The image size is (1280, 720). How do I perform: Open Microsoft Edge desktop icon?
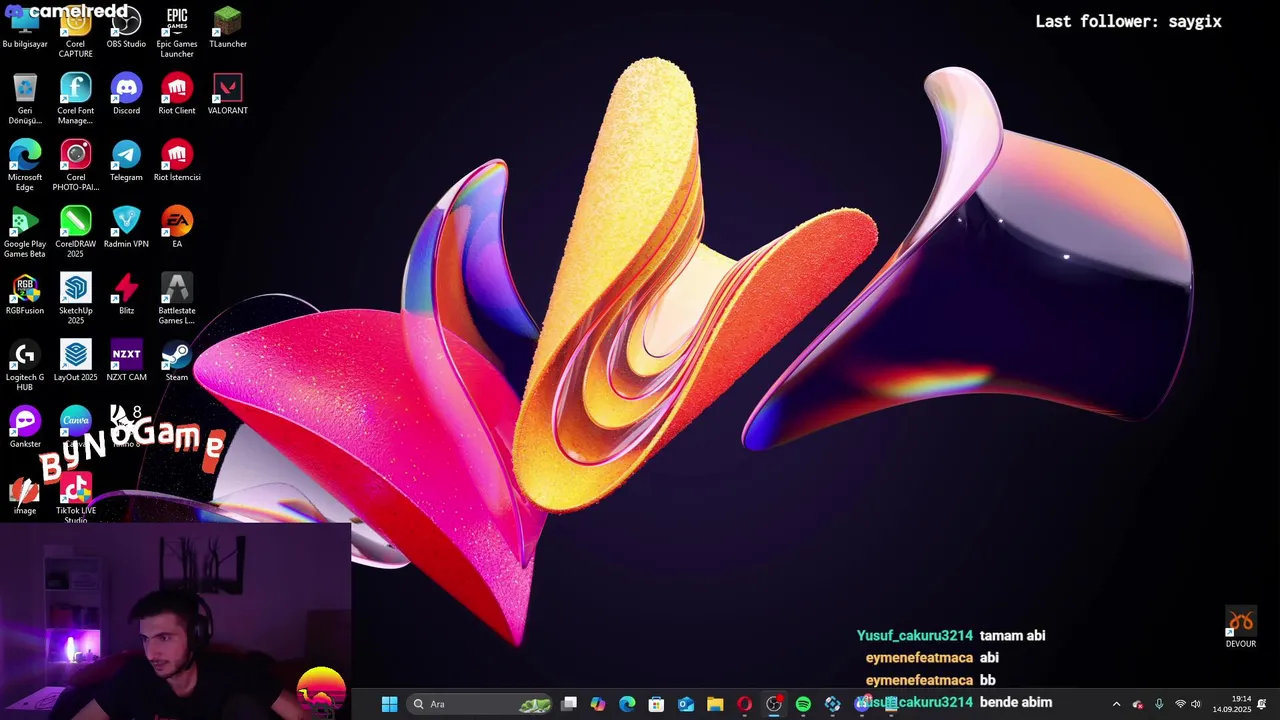pos(25,165)
